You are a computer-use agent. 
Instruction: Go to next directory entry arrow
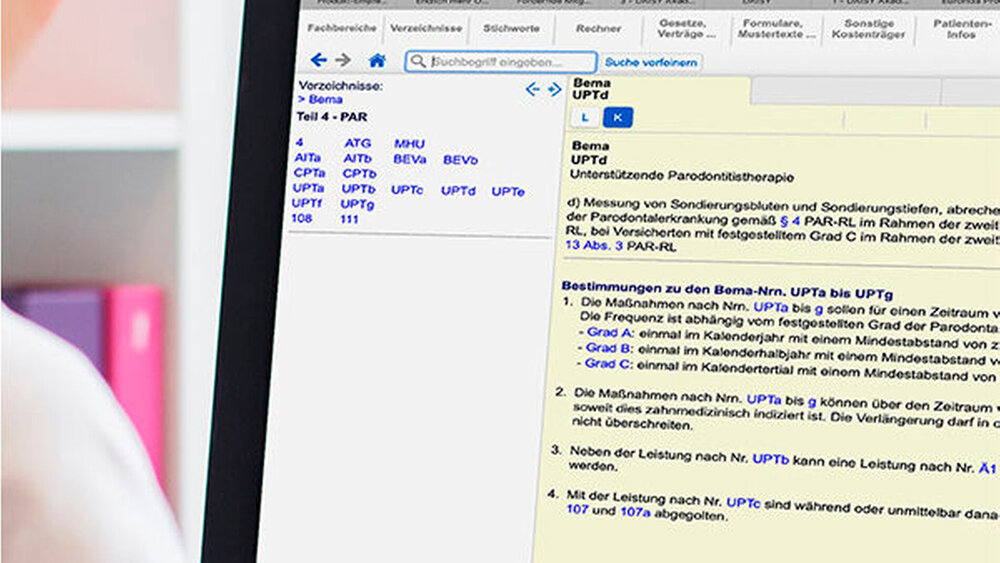[554, 90]
